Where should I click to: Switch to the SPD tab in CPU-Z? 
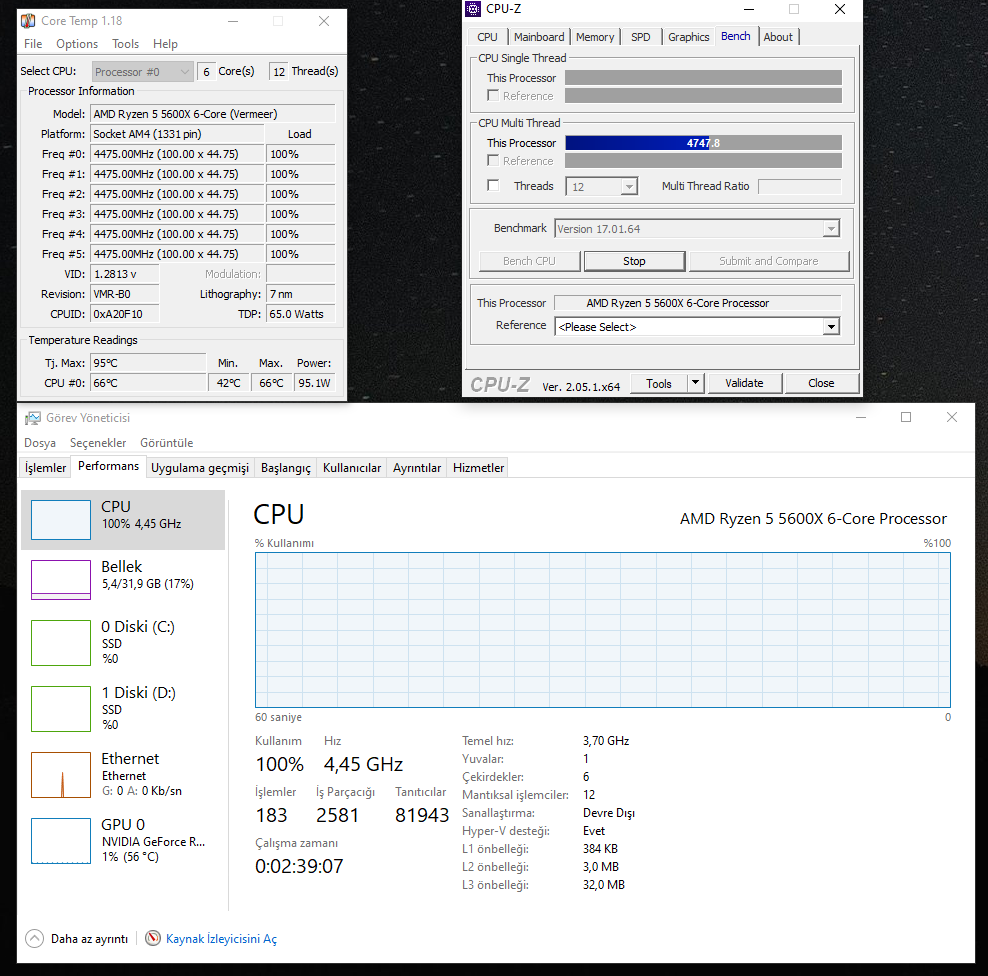coord(640,37)
